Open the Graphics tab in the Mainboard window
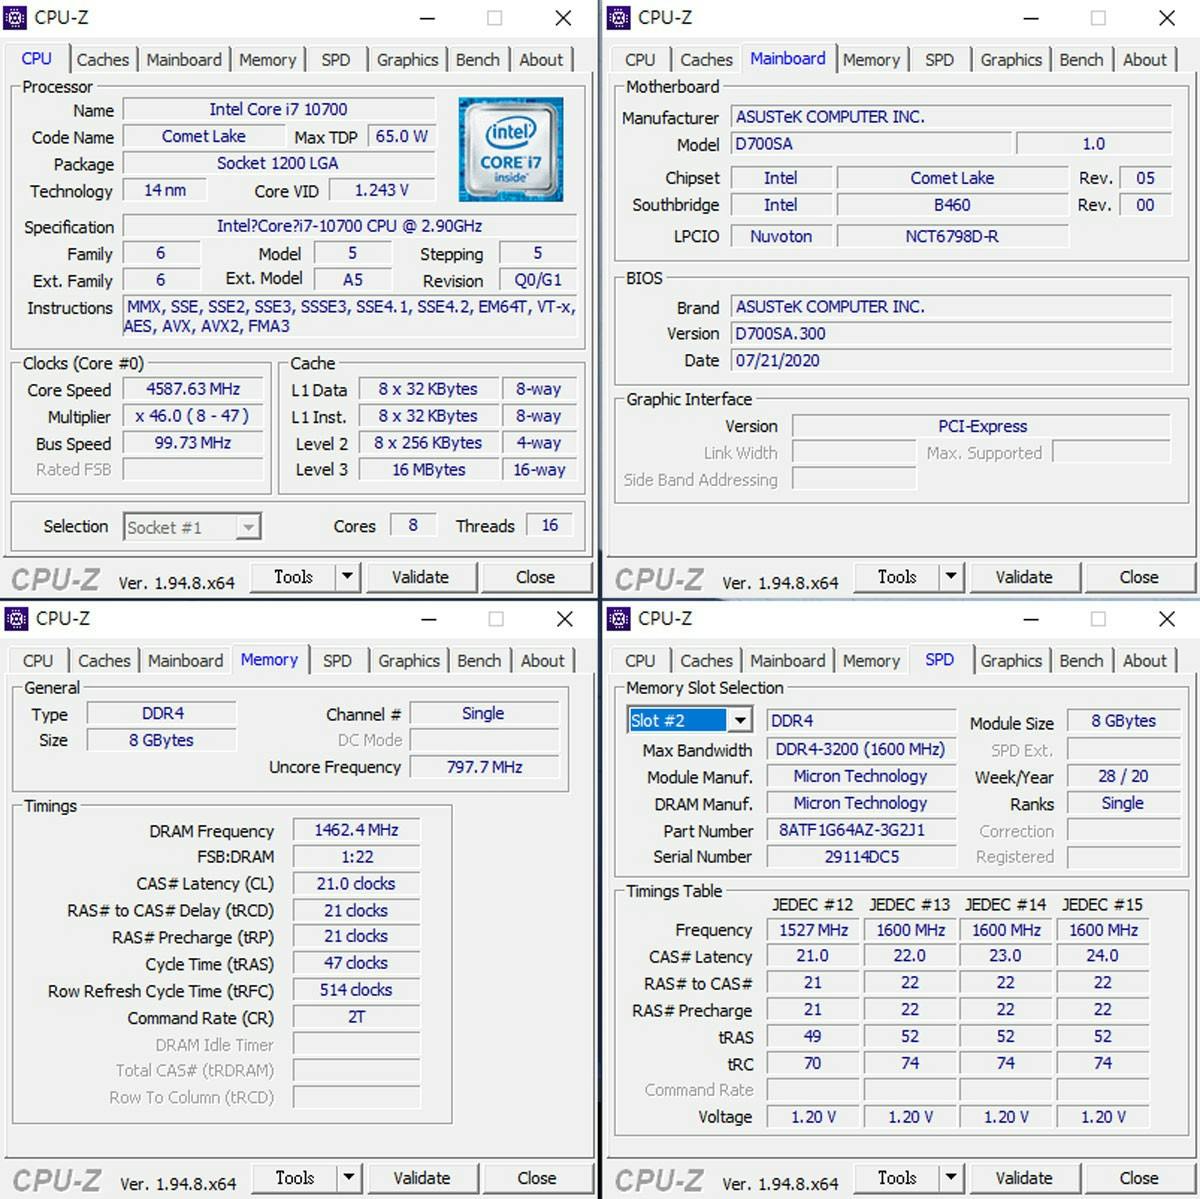The width and height of the screenshot is (1200, 1199). point(1011,60)
